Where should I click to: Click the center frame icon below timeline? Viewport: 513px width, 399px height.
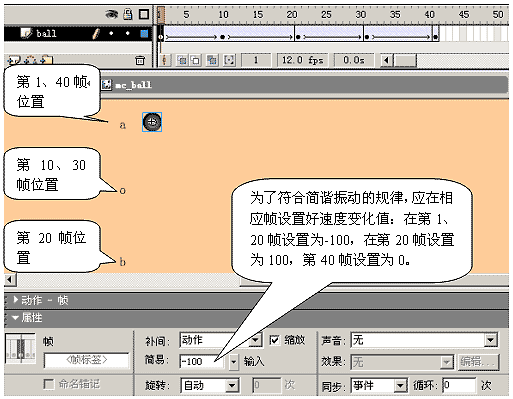[x=164, y=60]
